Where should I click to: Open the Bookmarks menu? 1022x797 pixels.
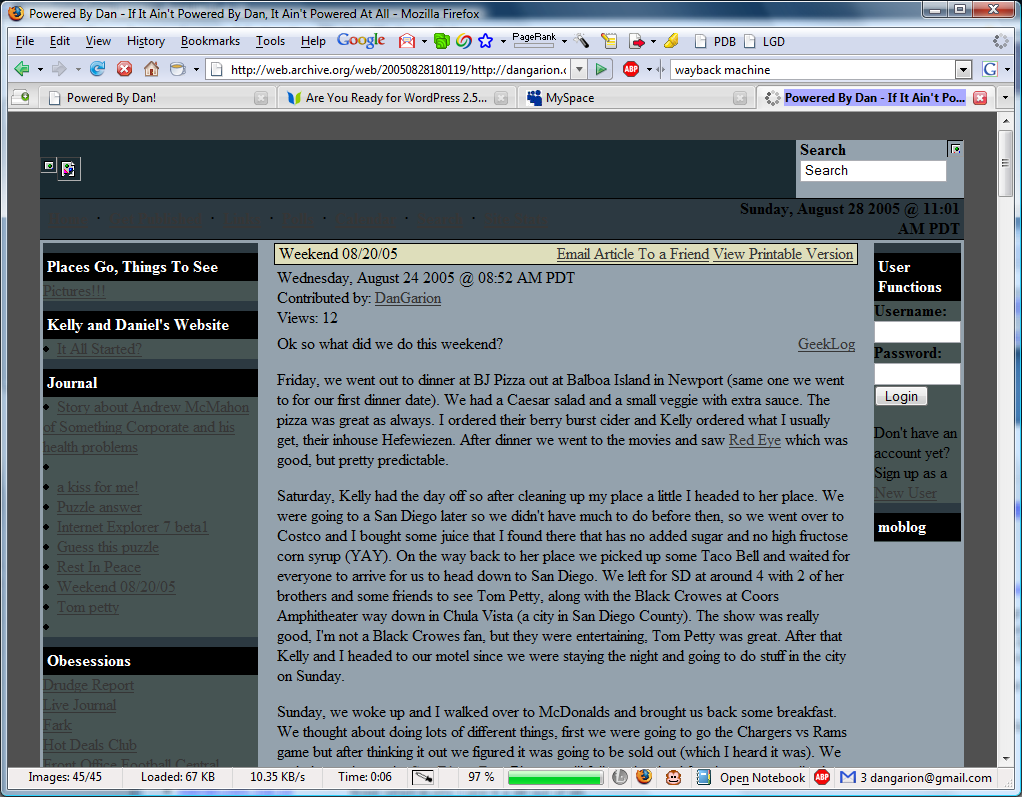(210, 41)
